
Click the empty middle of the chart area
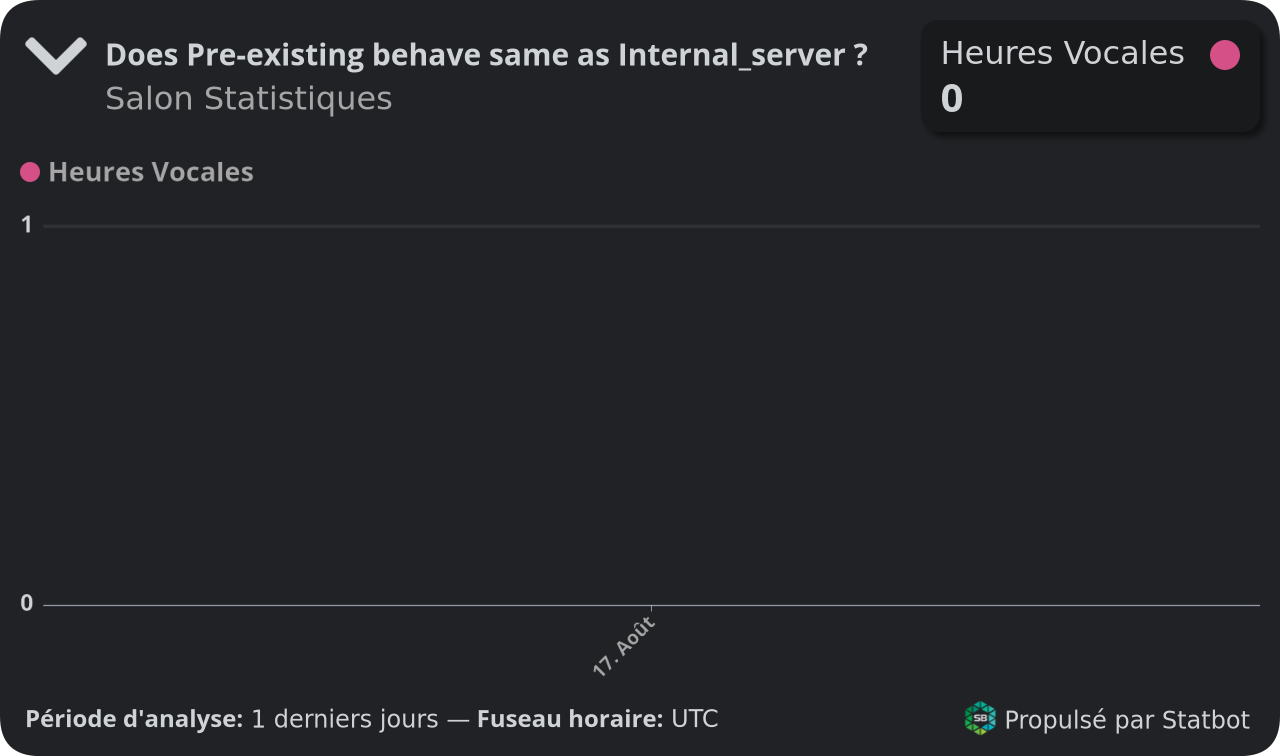pos(650,415)
